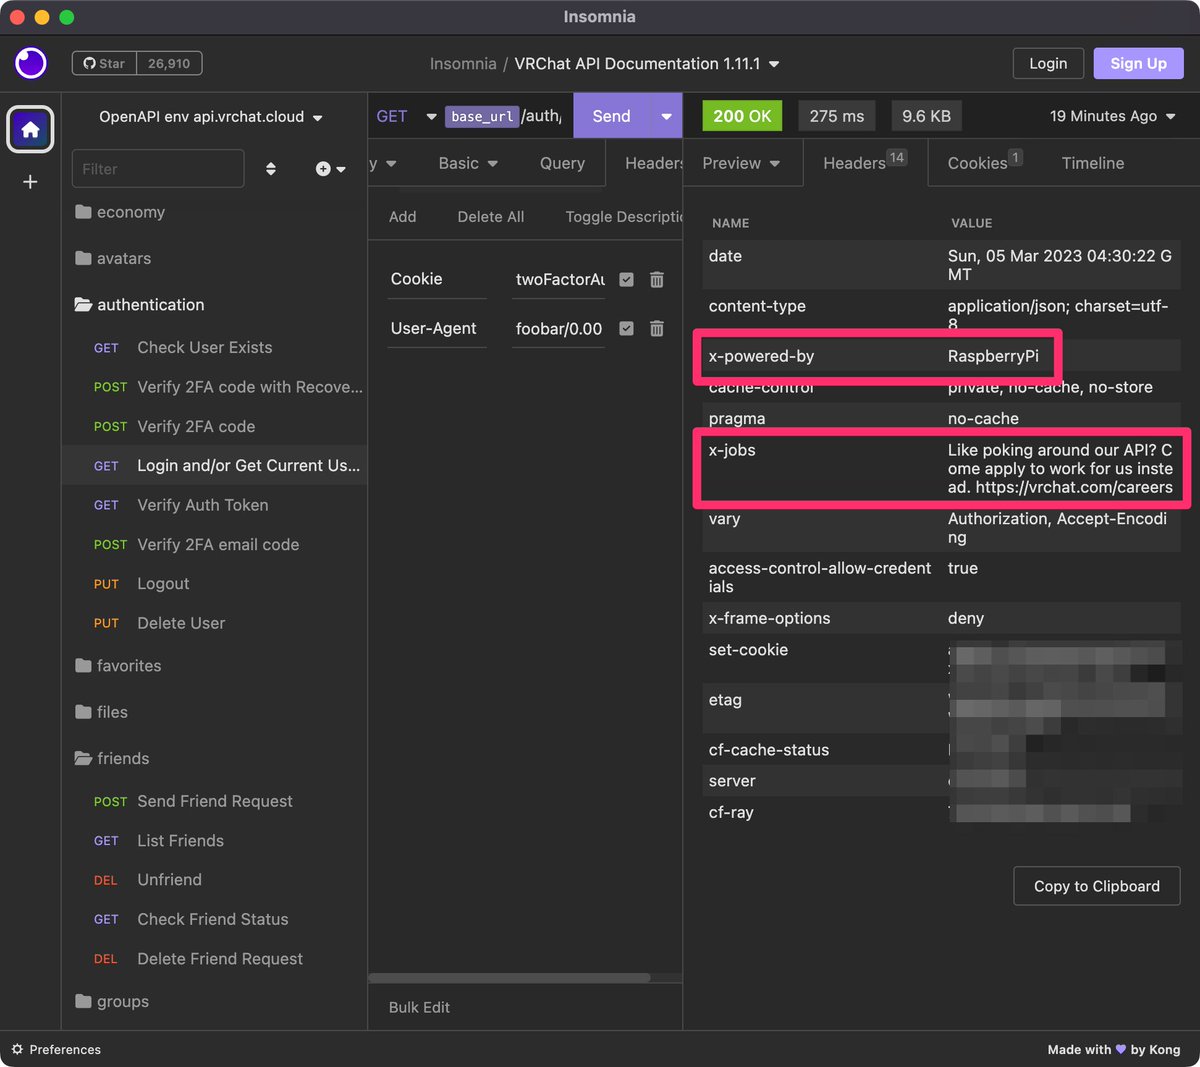Viewport: 1200px width, 1067px height.
Task: Select the response Headers tab
Action: (x=865, y=162)
